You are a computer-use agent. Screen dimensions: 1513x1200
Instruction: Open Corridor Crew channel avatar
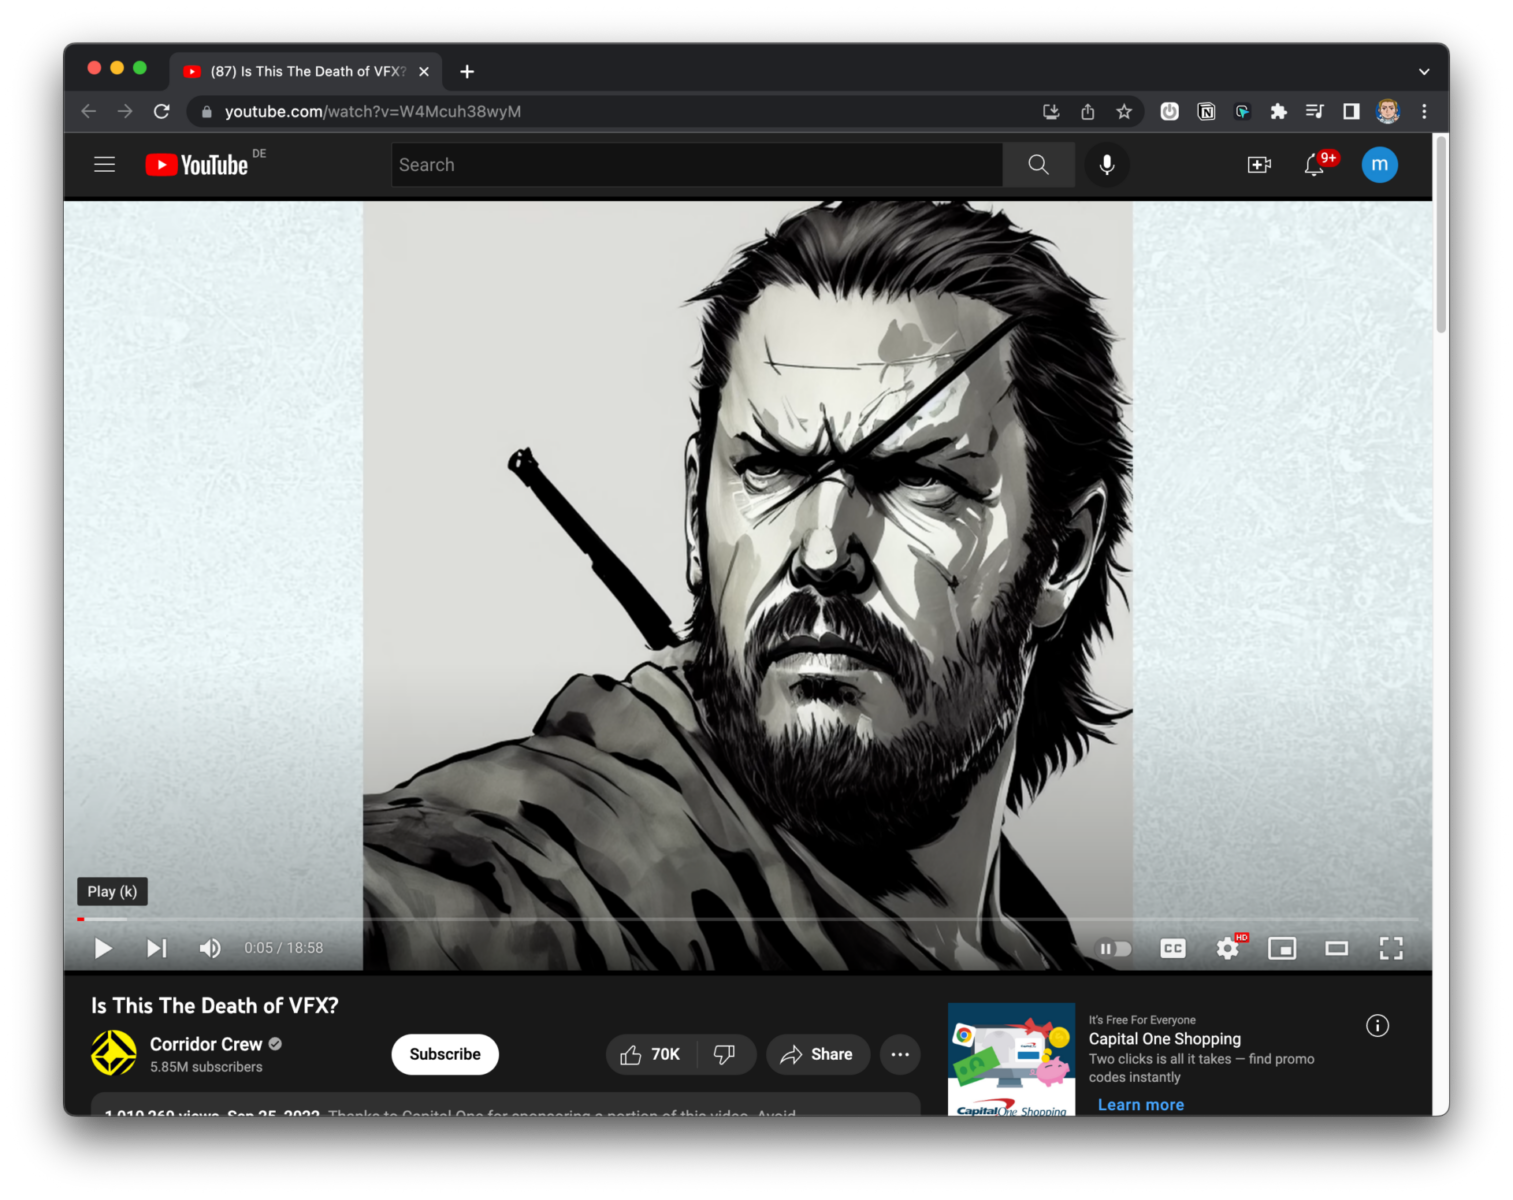coord(114,1053)
